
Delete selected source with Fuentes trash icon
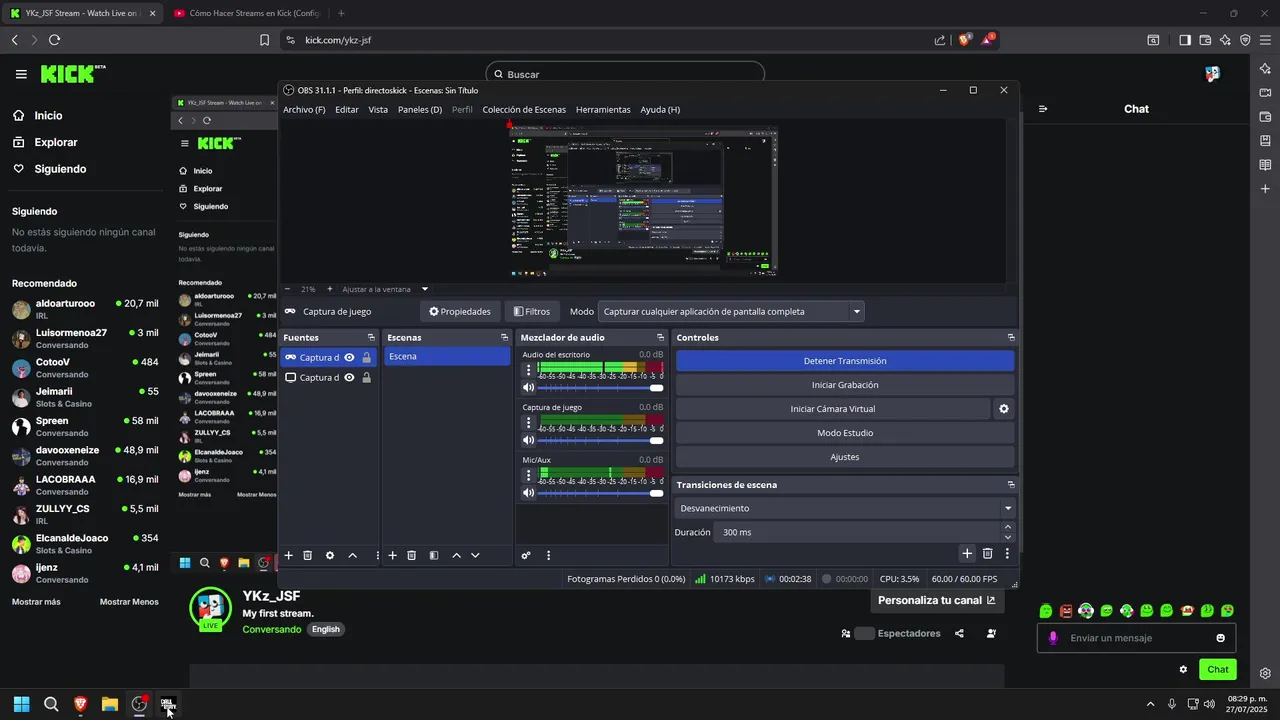click(308, 555)
